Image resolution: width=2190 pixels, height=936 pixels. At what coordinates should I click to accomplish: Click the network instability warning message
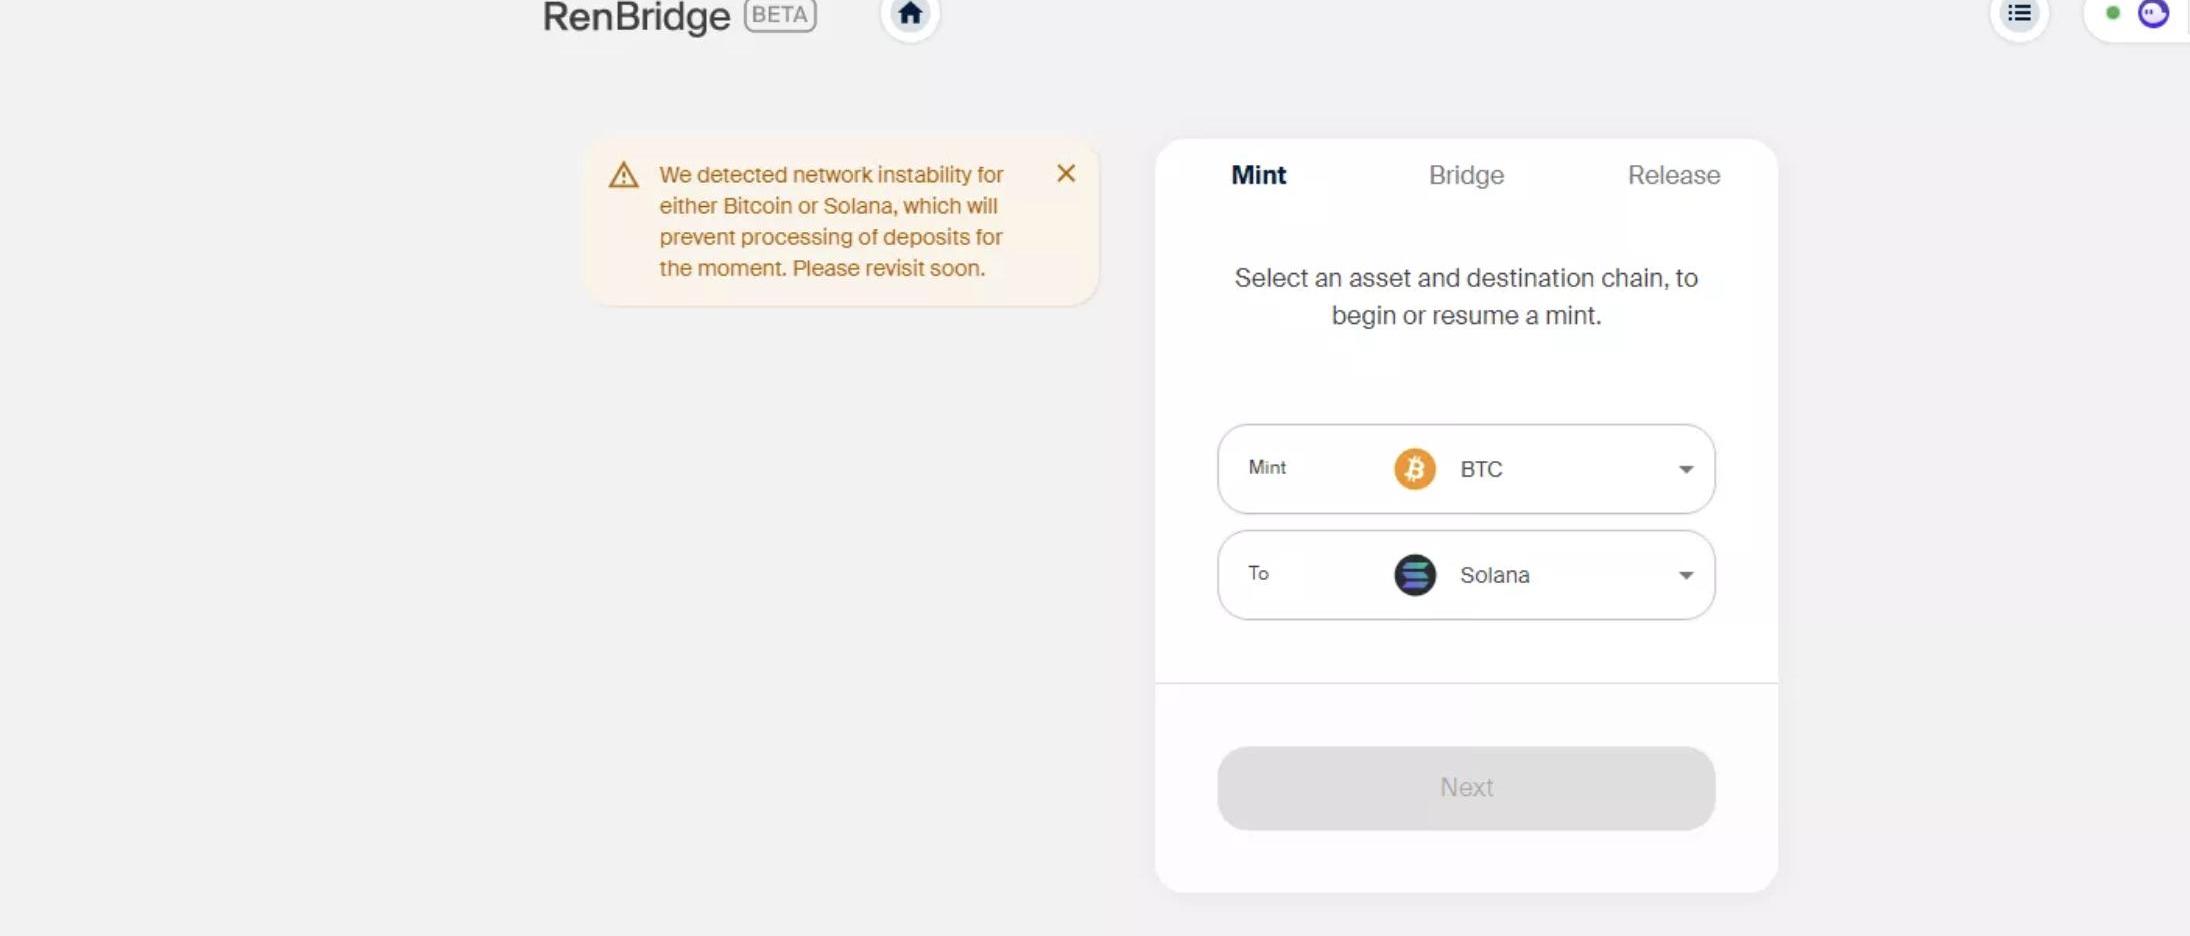click(x=830, y=221)
